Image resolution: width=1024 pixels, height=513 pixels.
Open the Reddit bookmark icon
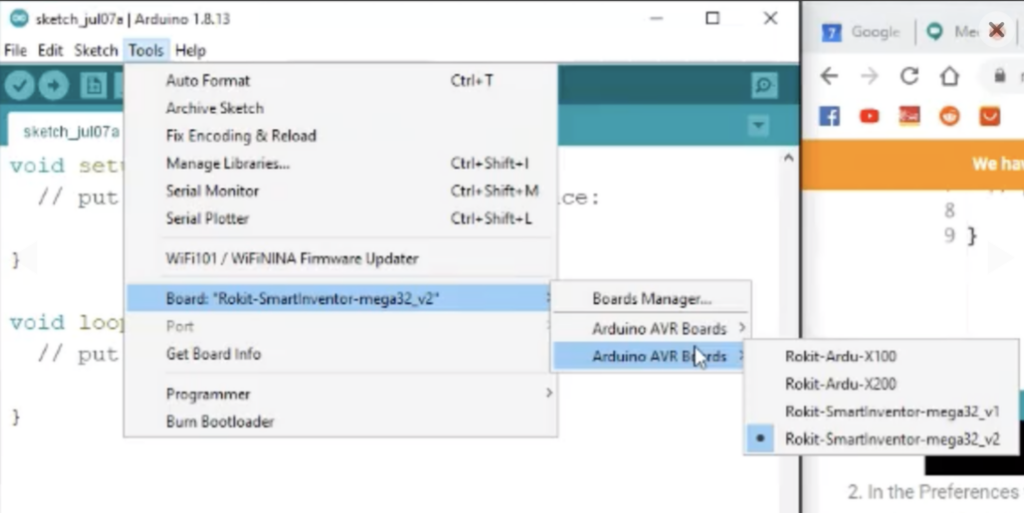949,116
